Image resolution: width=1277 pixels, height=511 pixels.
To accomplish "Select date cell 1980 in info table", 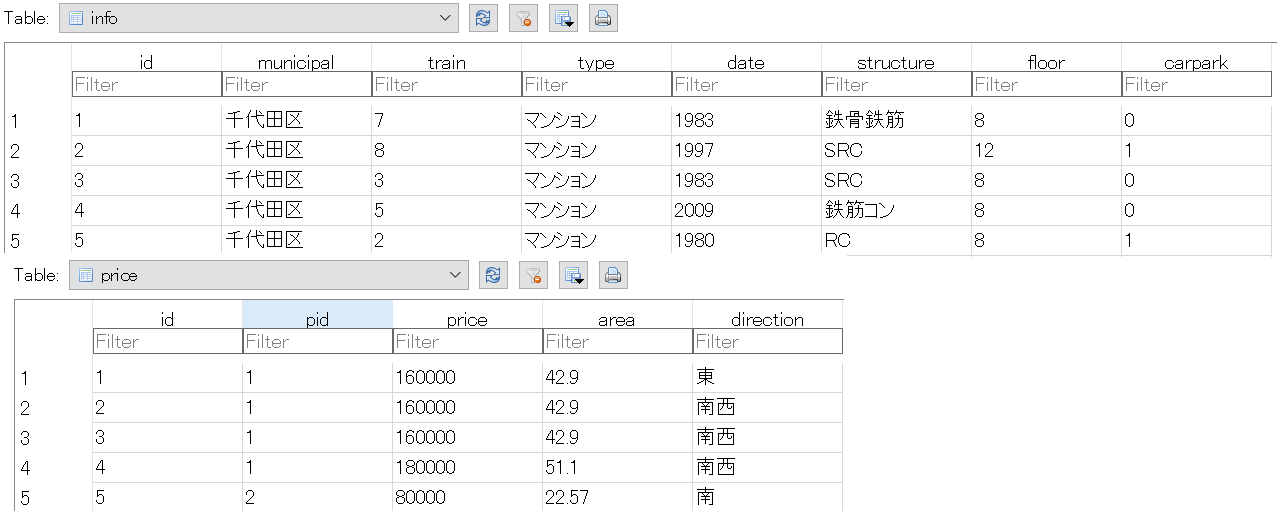I will (746, 241).
